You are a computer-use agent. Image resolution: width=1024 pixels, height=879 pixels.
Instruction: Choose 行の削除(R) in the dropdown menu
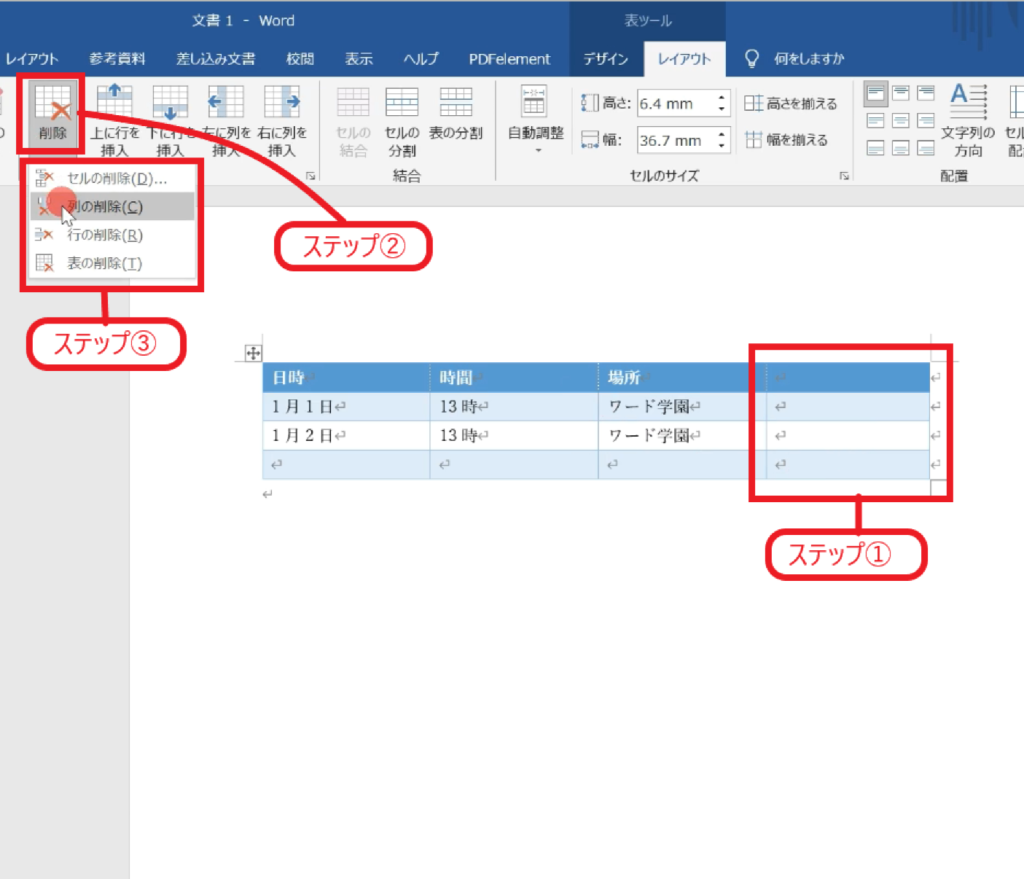point(105,235)
